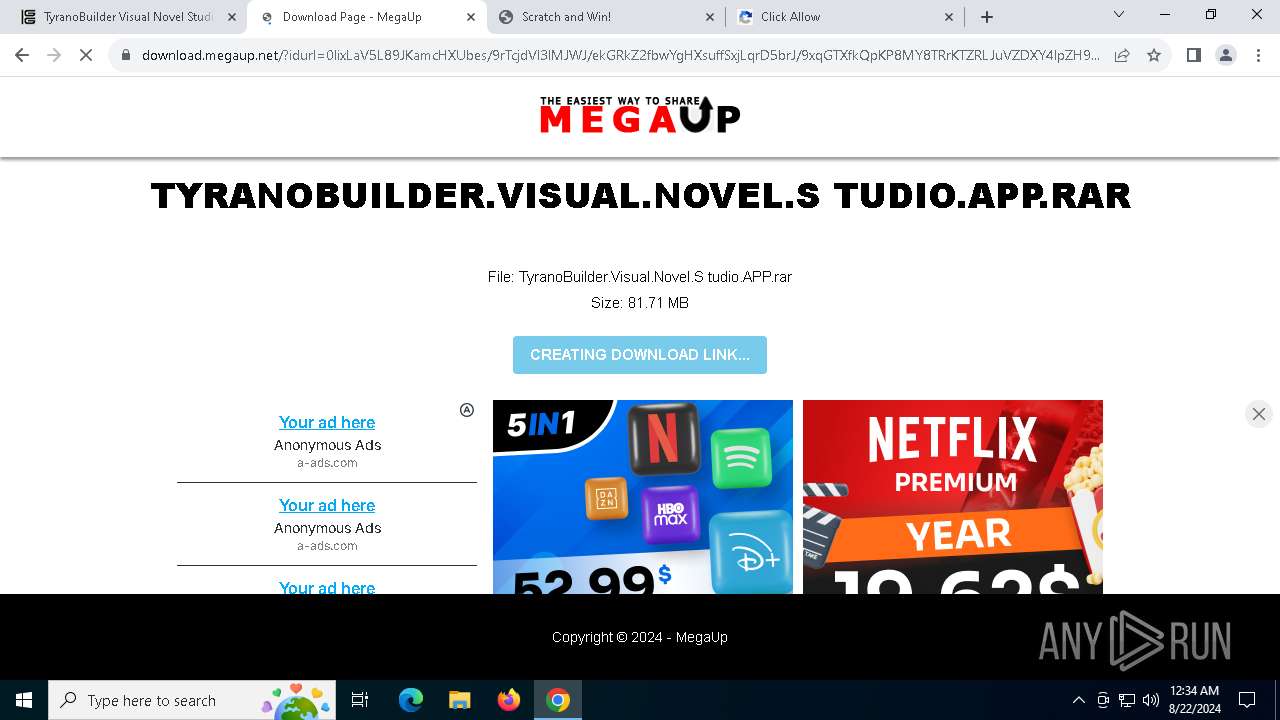The height and width of the screenshot is (720, 1280).
Task: Bookmark this page with the star
Action: pyautogui.click(x=1154, y=55)
